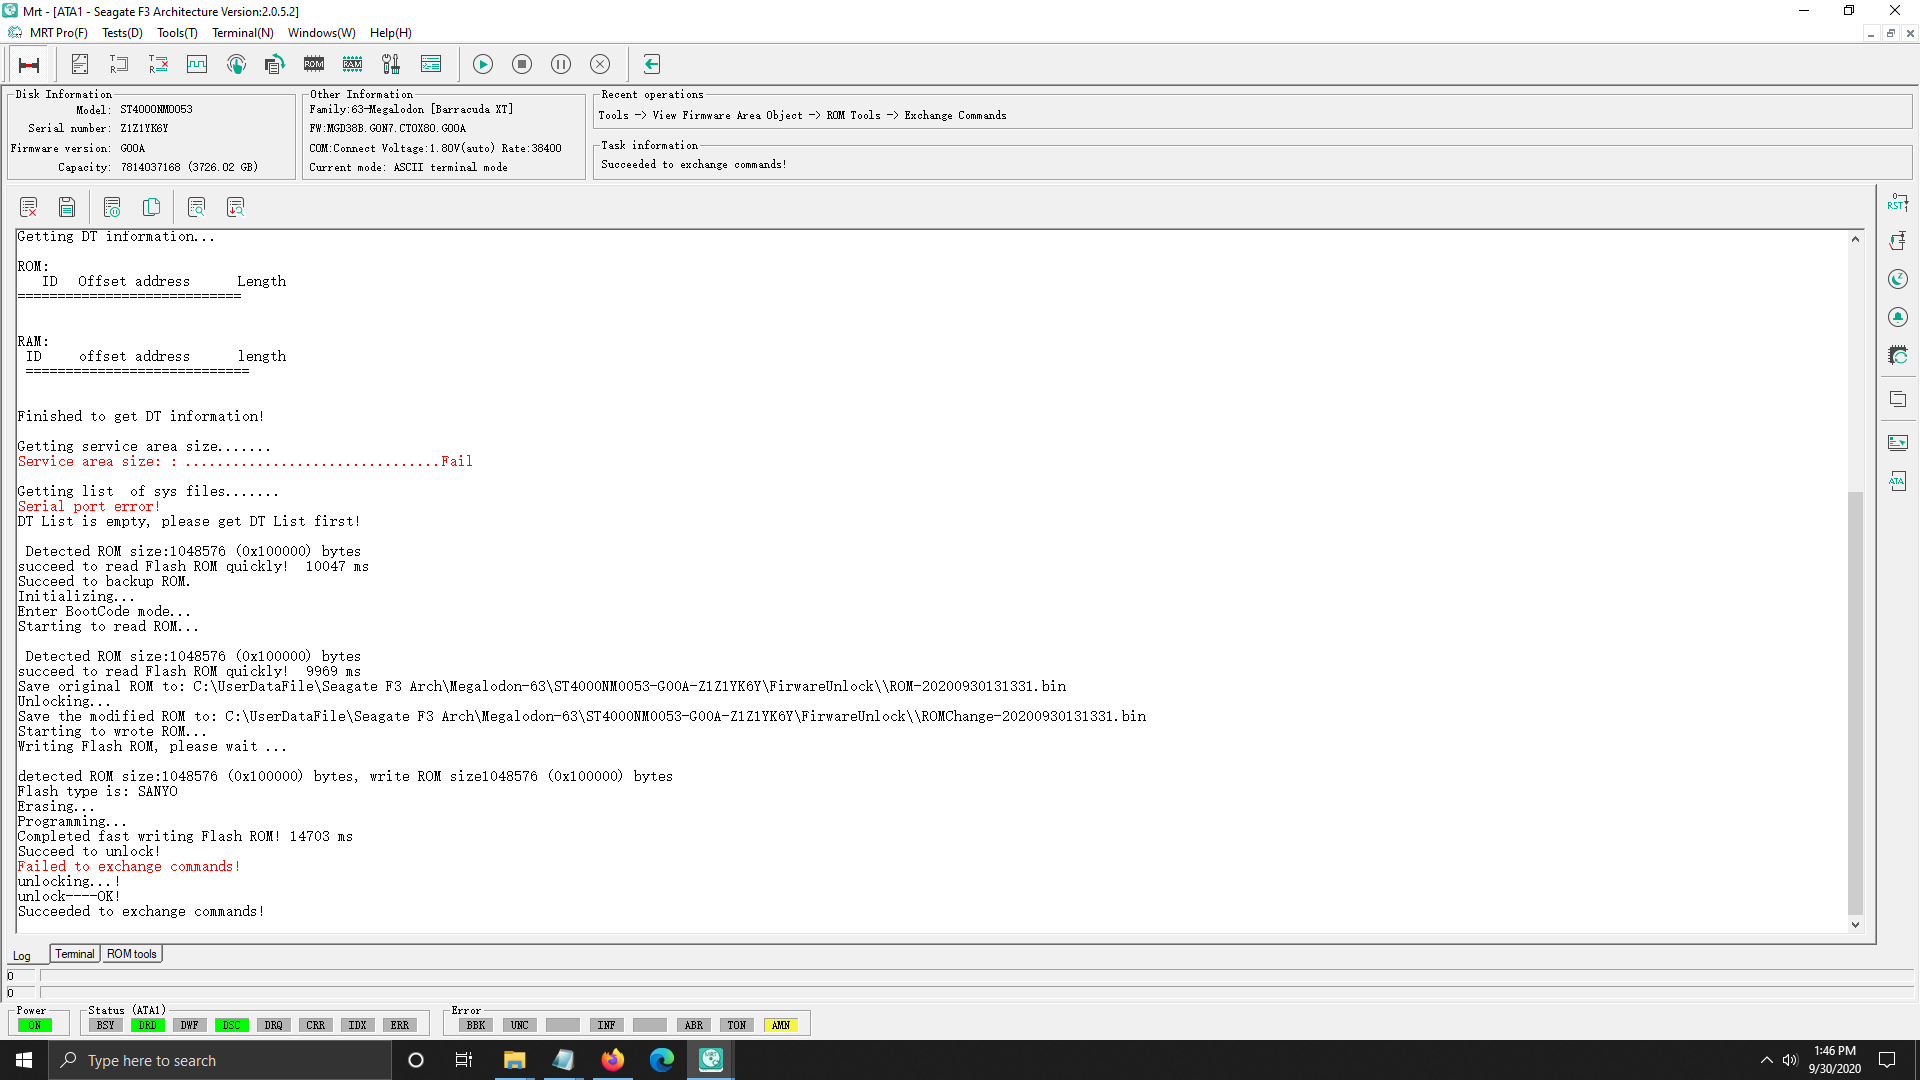Viewport: 1920px width, 1080px height.
Task: Toggle the Power ON indicator
Action: [35, 1025]
